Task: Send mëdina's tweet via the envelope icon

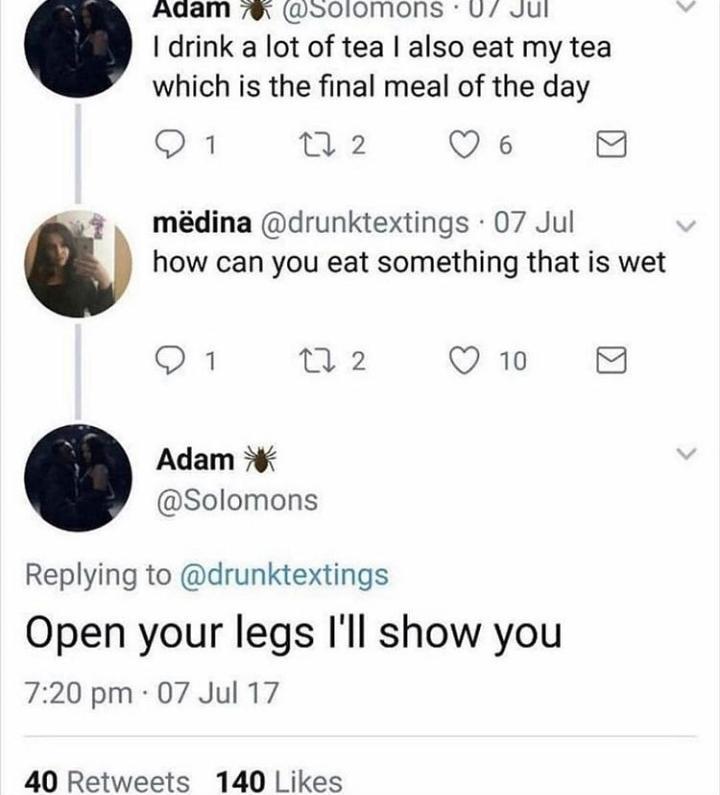Action: click(606, 361)
